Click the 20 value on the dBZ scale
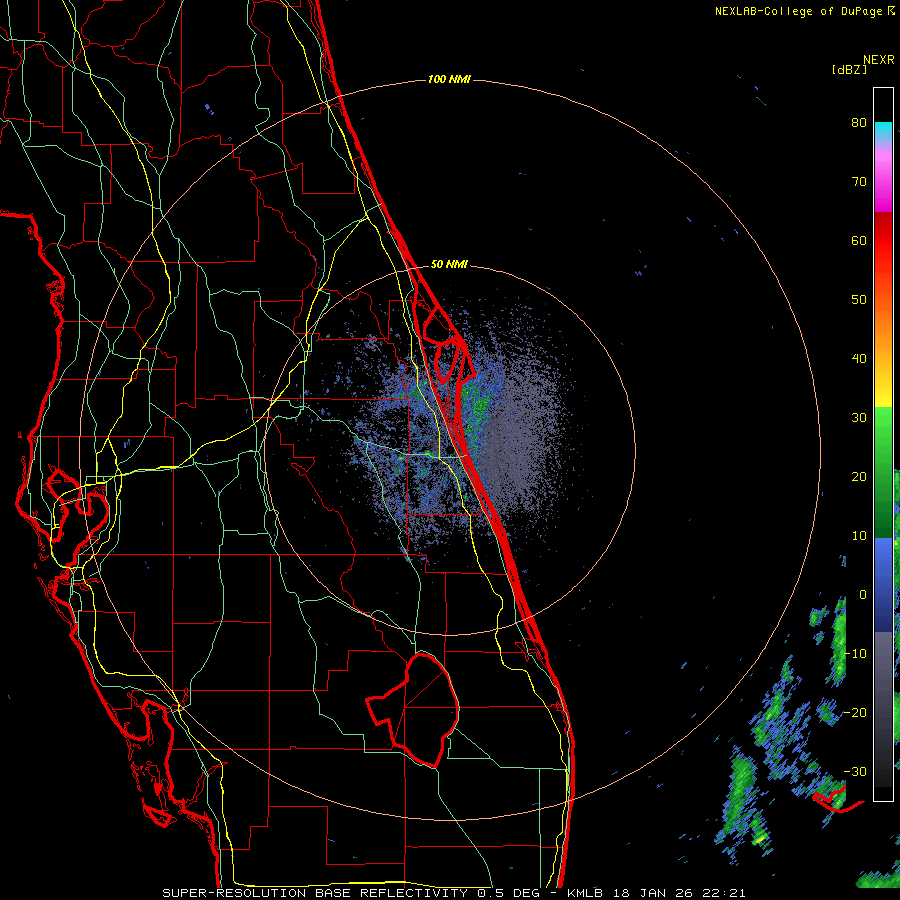Viewport: 900px width, 900px height. click(859, 476)
